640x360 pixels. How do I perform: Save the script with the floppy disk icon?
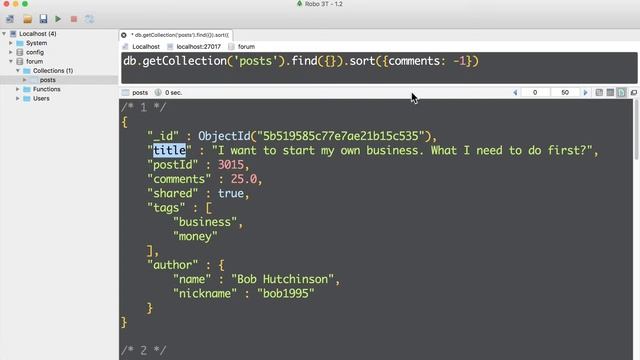43,19
